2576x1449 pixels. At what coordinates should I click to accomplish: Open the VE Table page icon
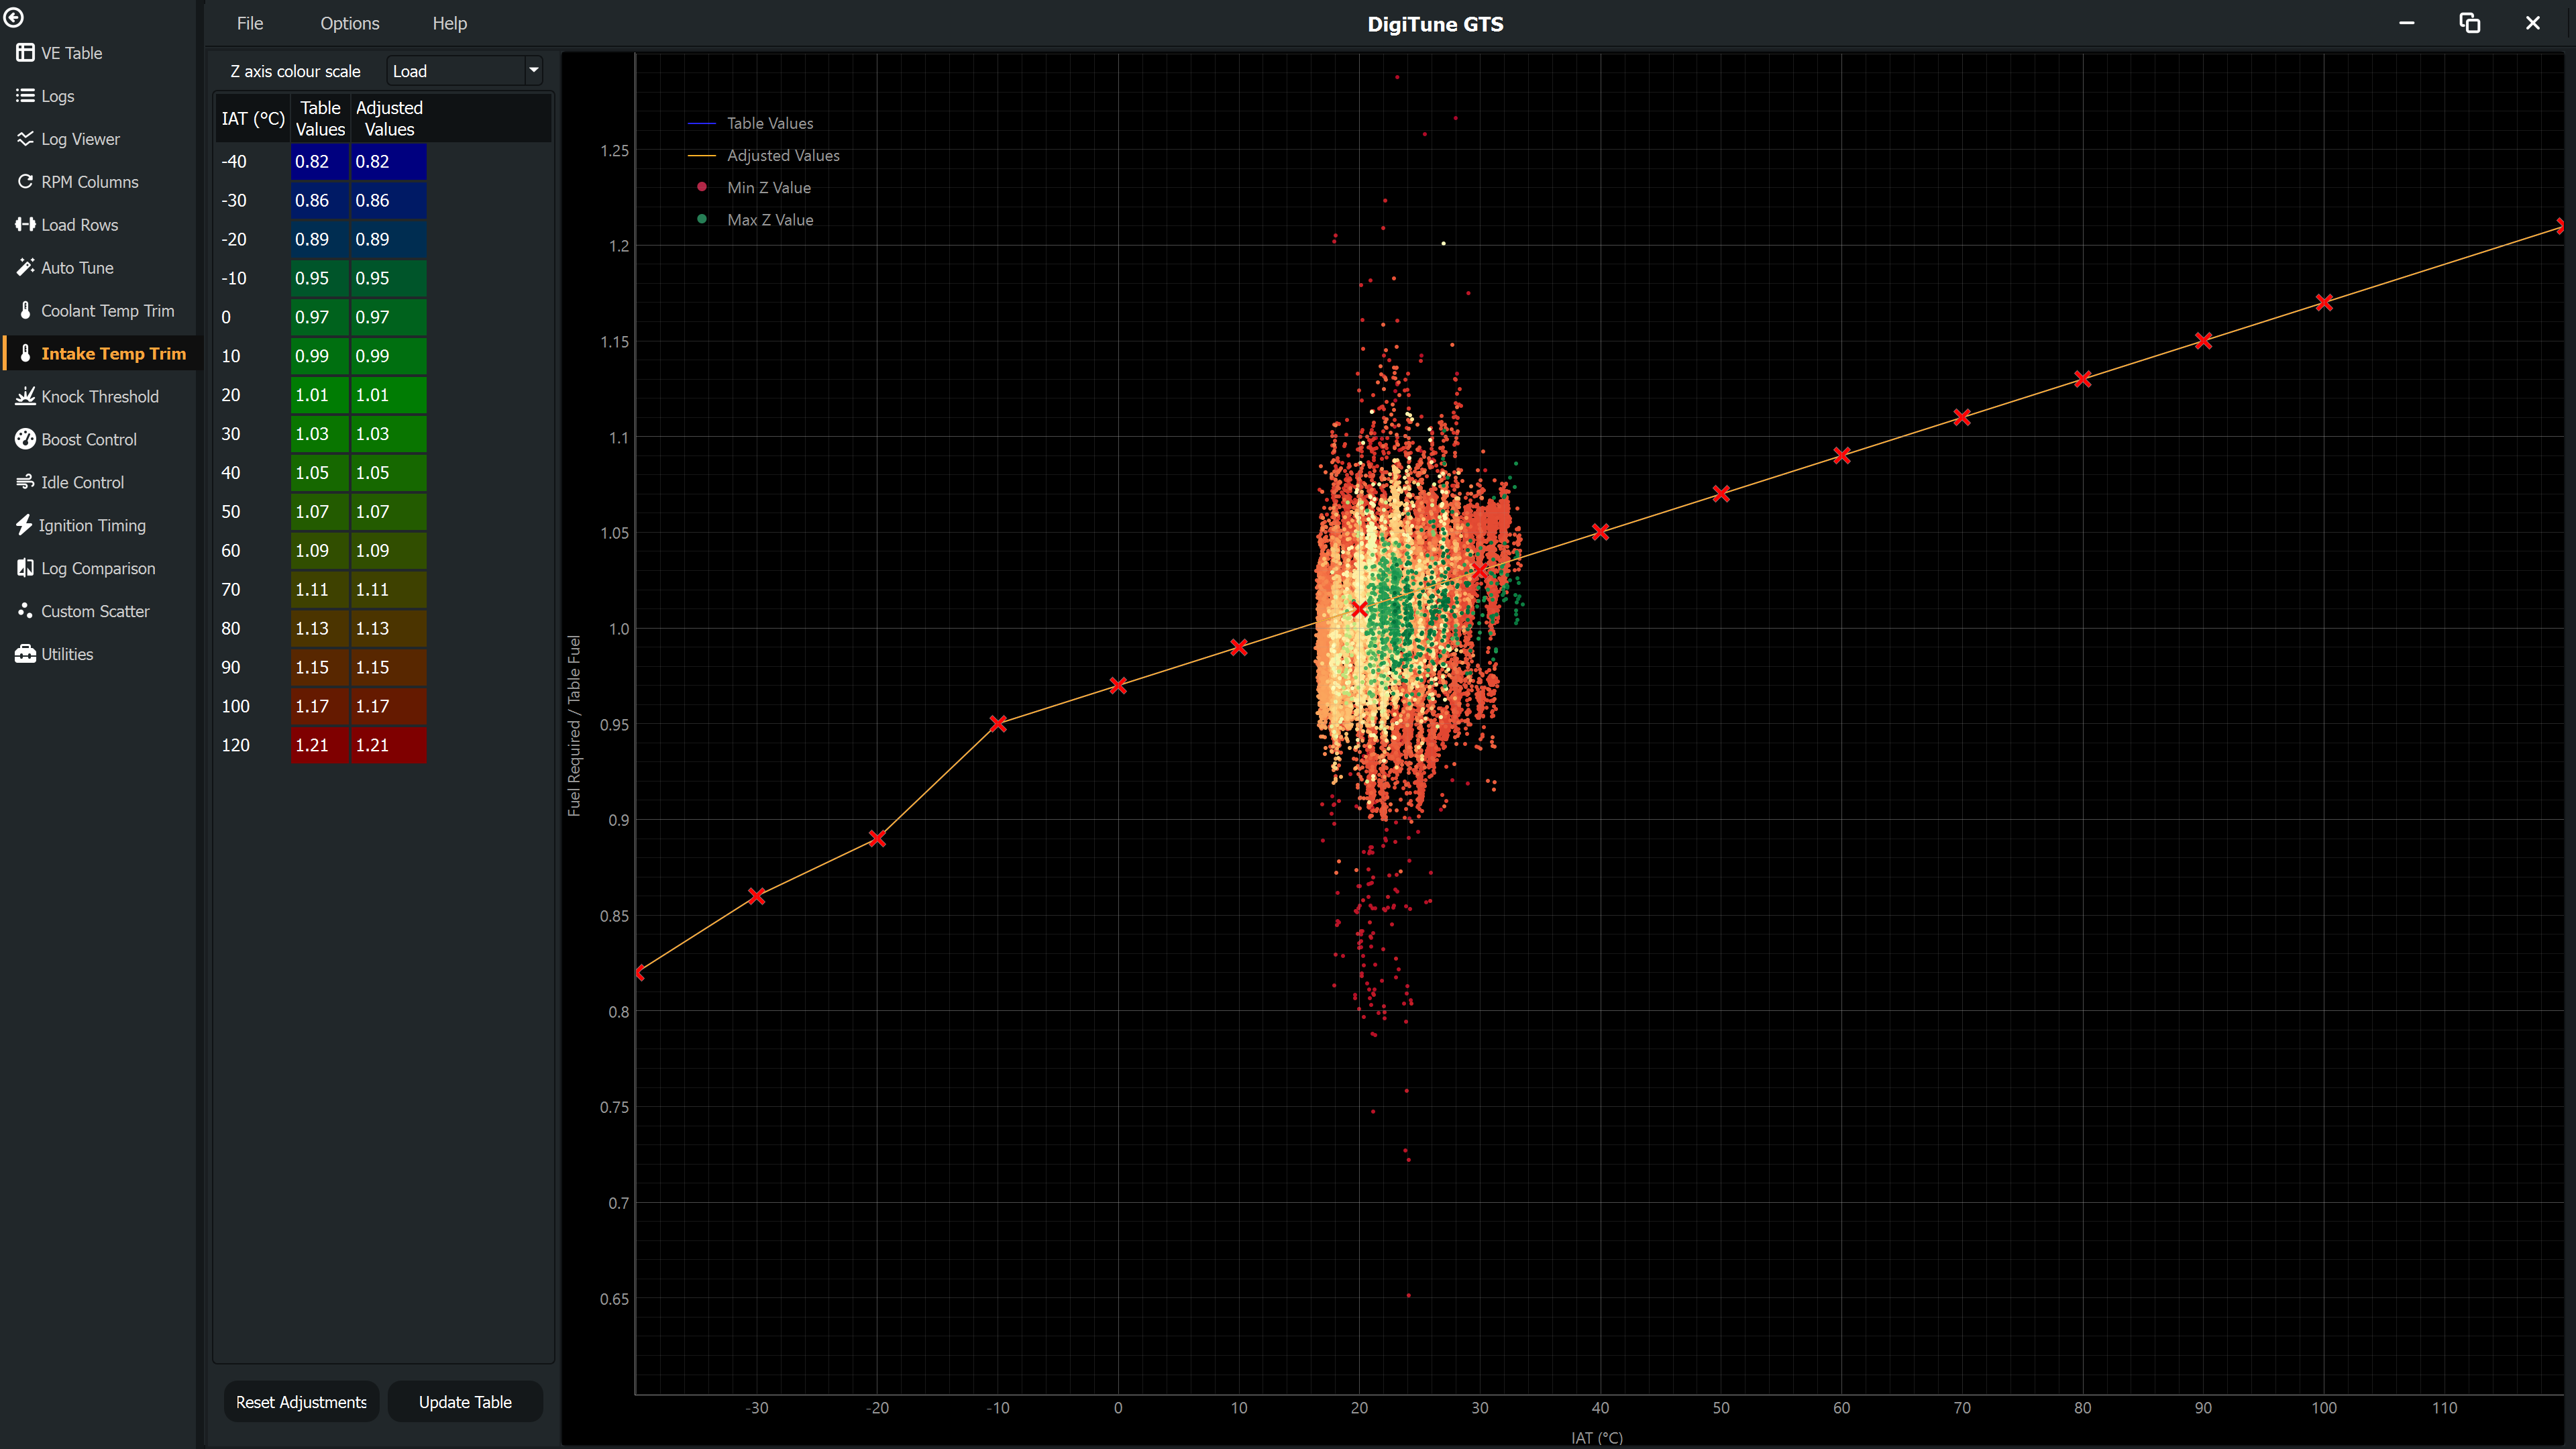25,53
